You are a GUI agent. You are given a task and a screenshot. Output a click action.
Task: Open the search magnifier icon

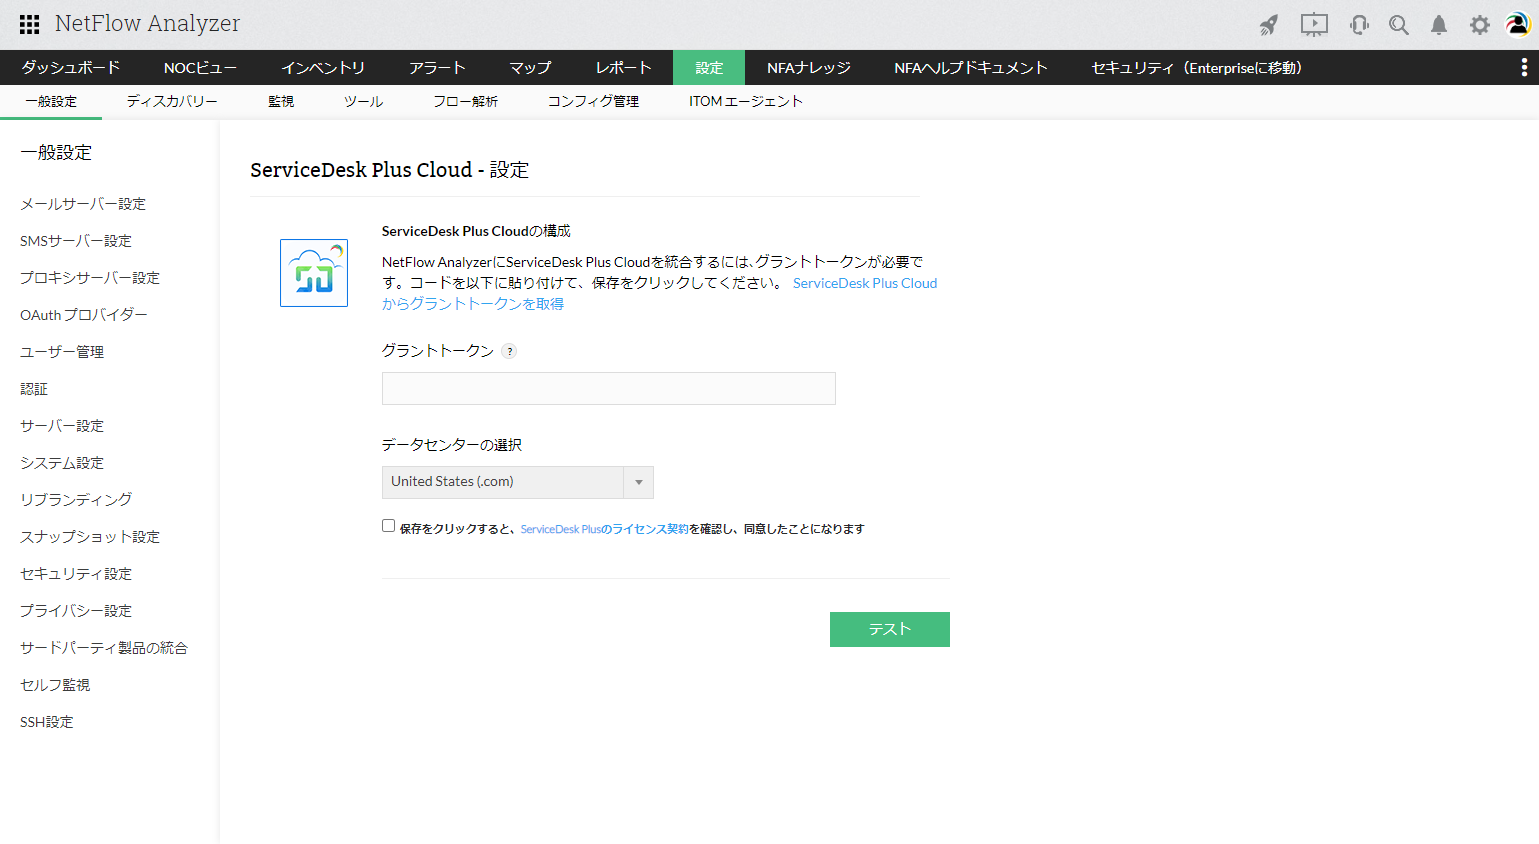point(1399,25)
